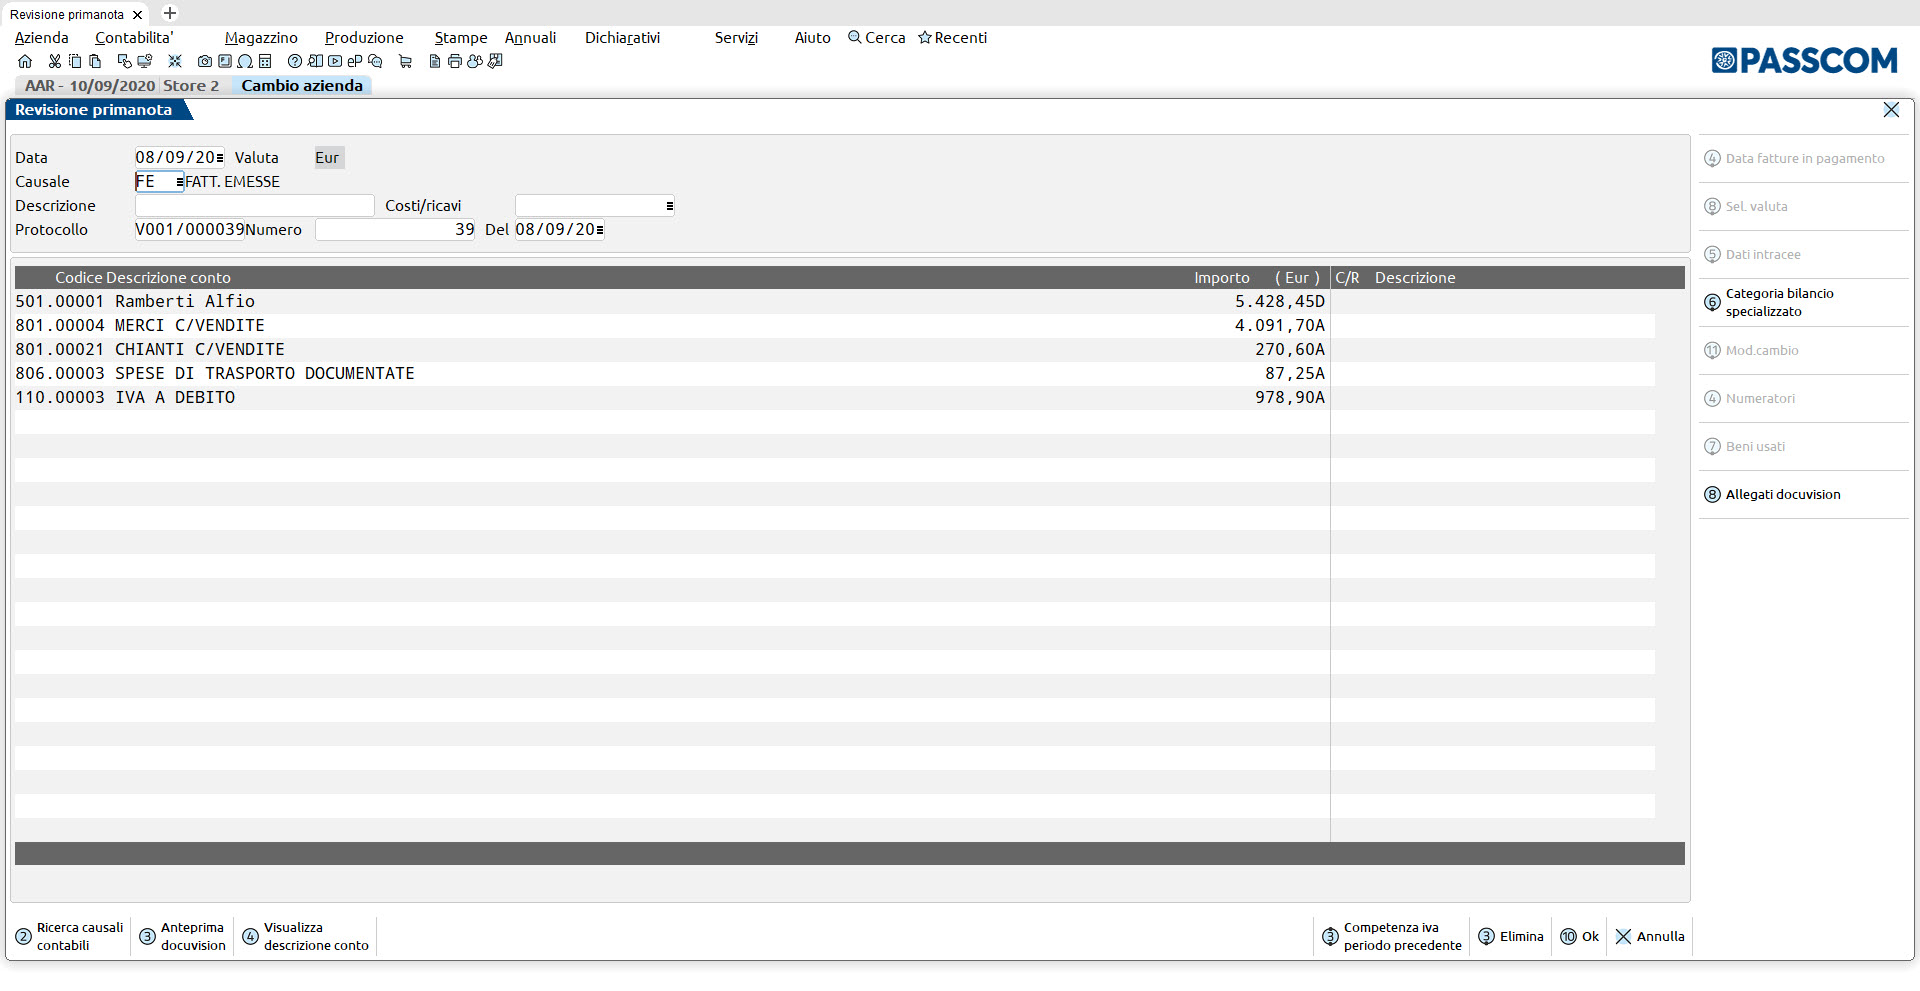Open the calculator icon
Image resolution: width=1920 pixels, height=991 pixels.
point(265,61)
